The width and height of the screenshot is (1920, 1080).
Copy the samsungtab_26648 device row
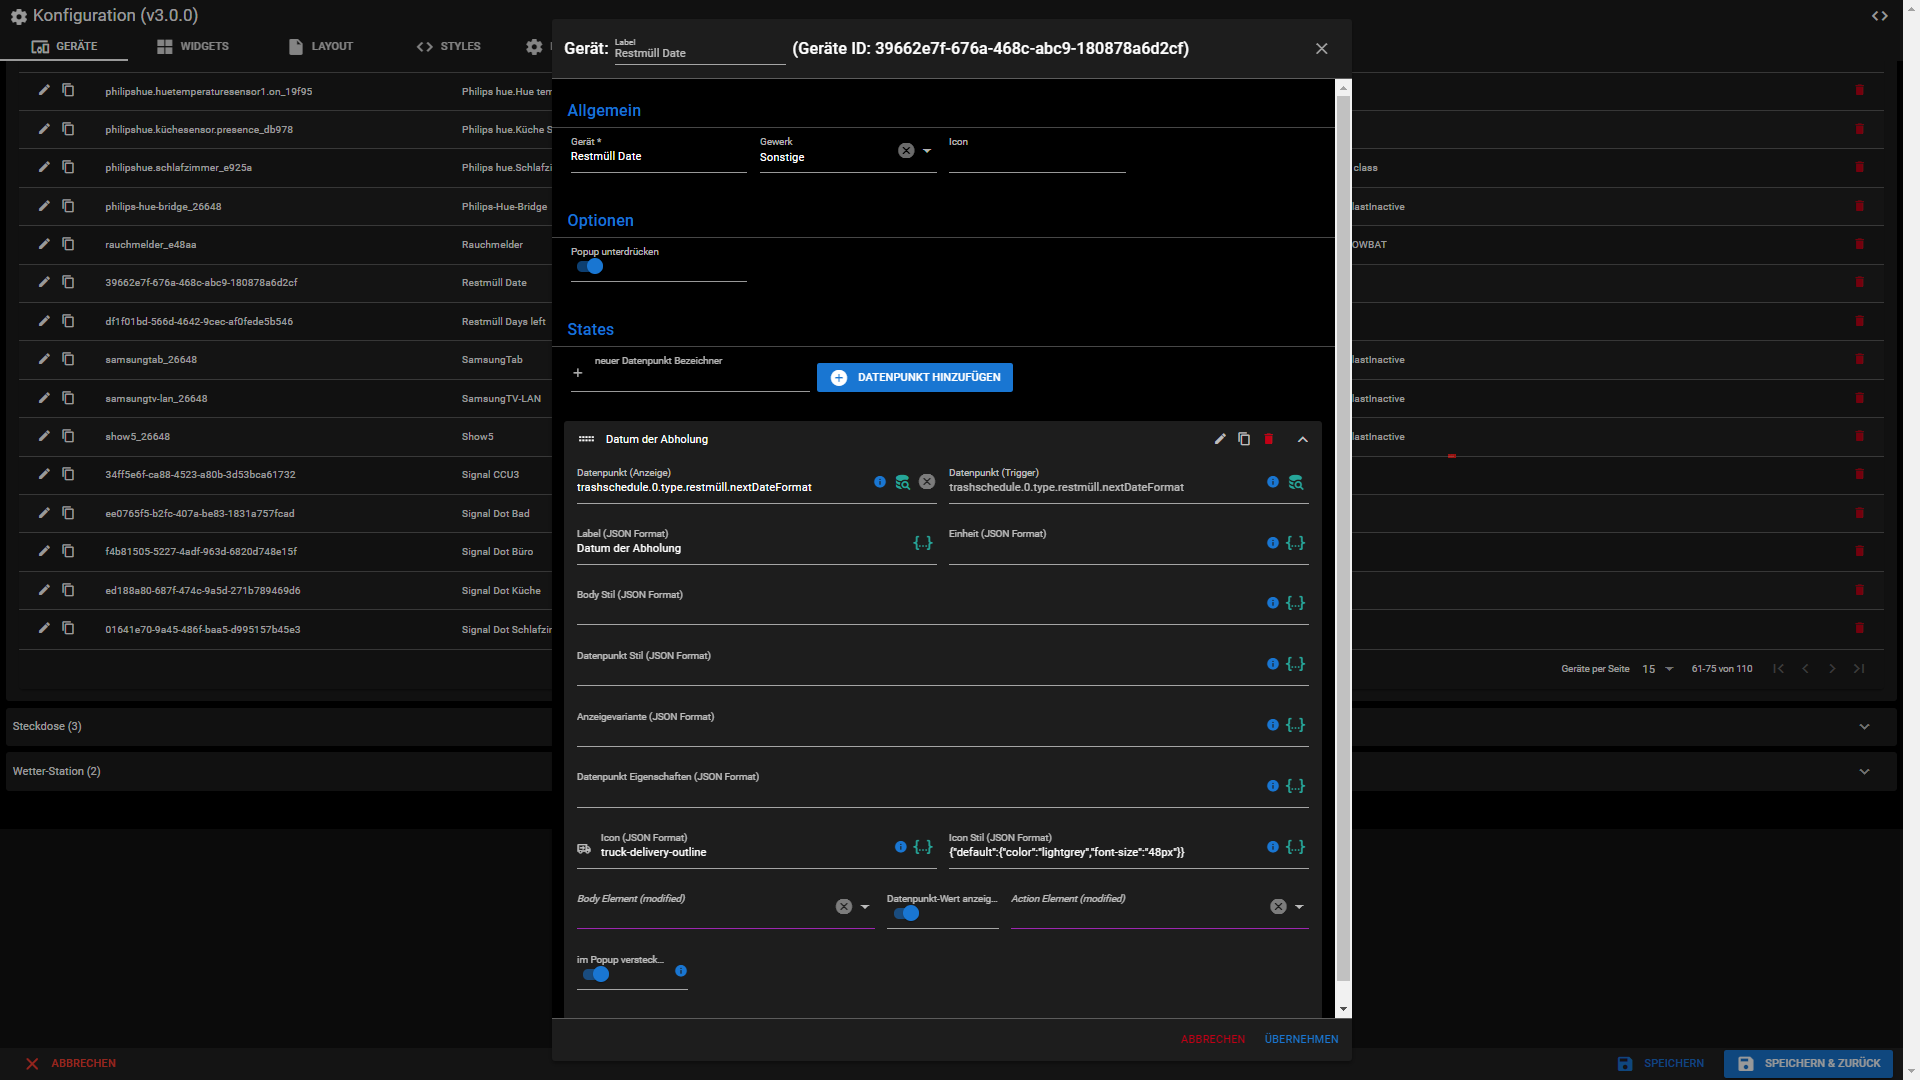coord(68,359)
